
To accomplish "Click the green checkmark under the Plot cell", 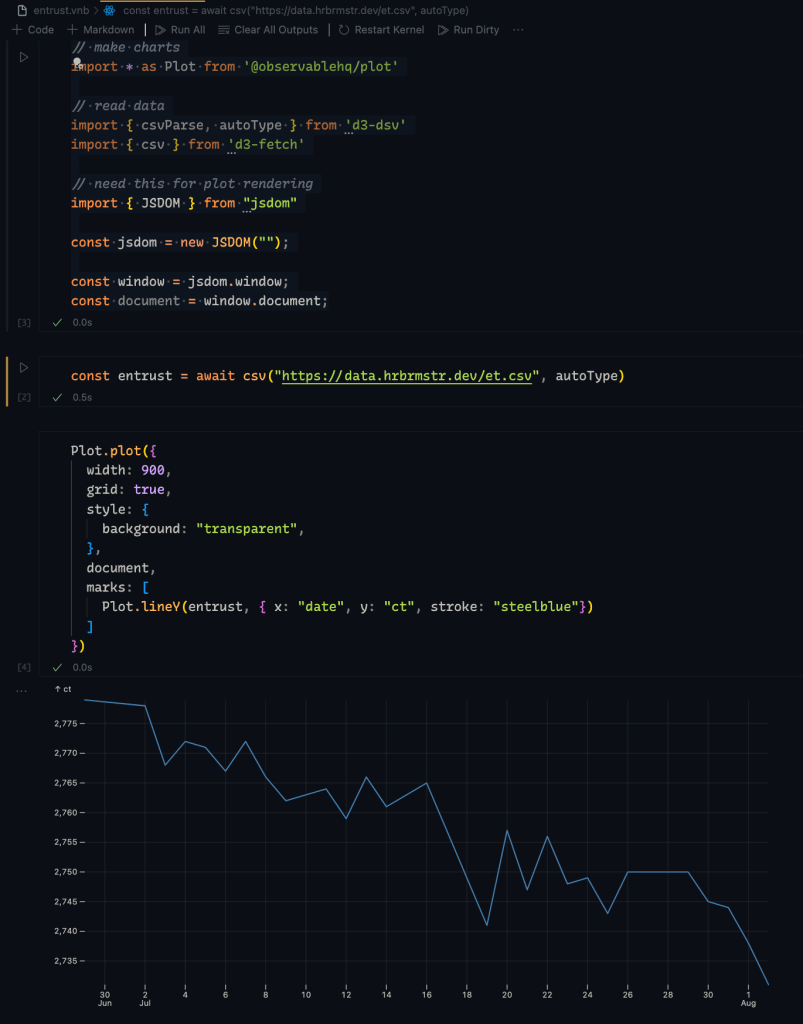I will [57, 667].
